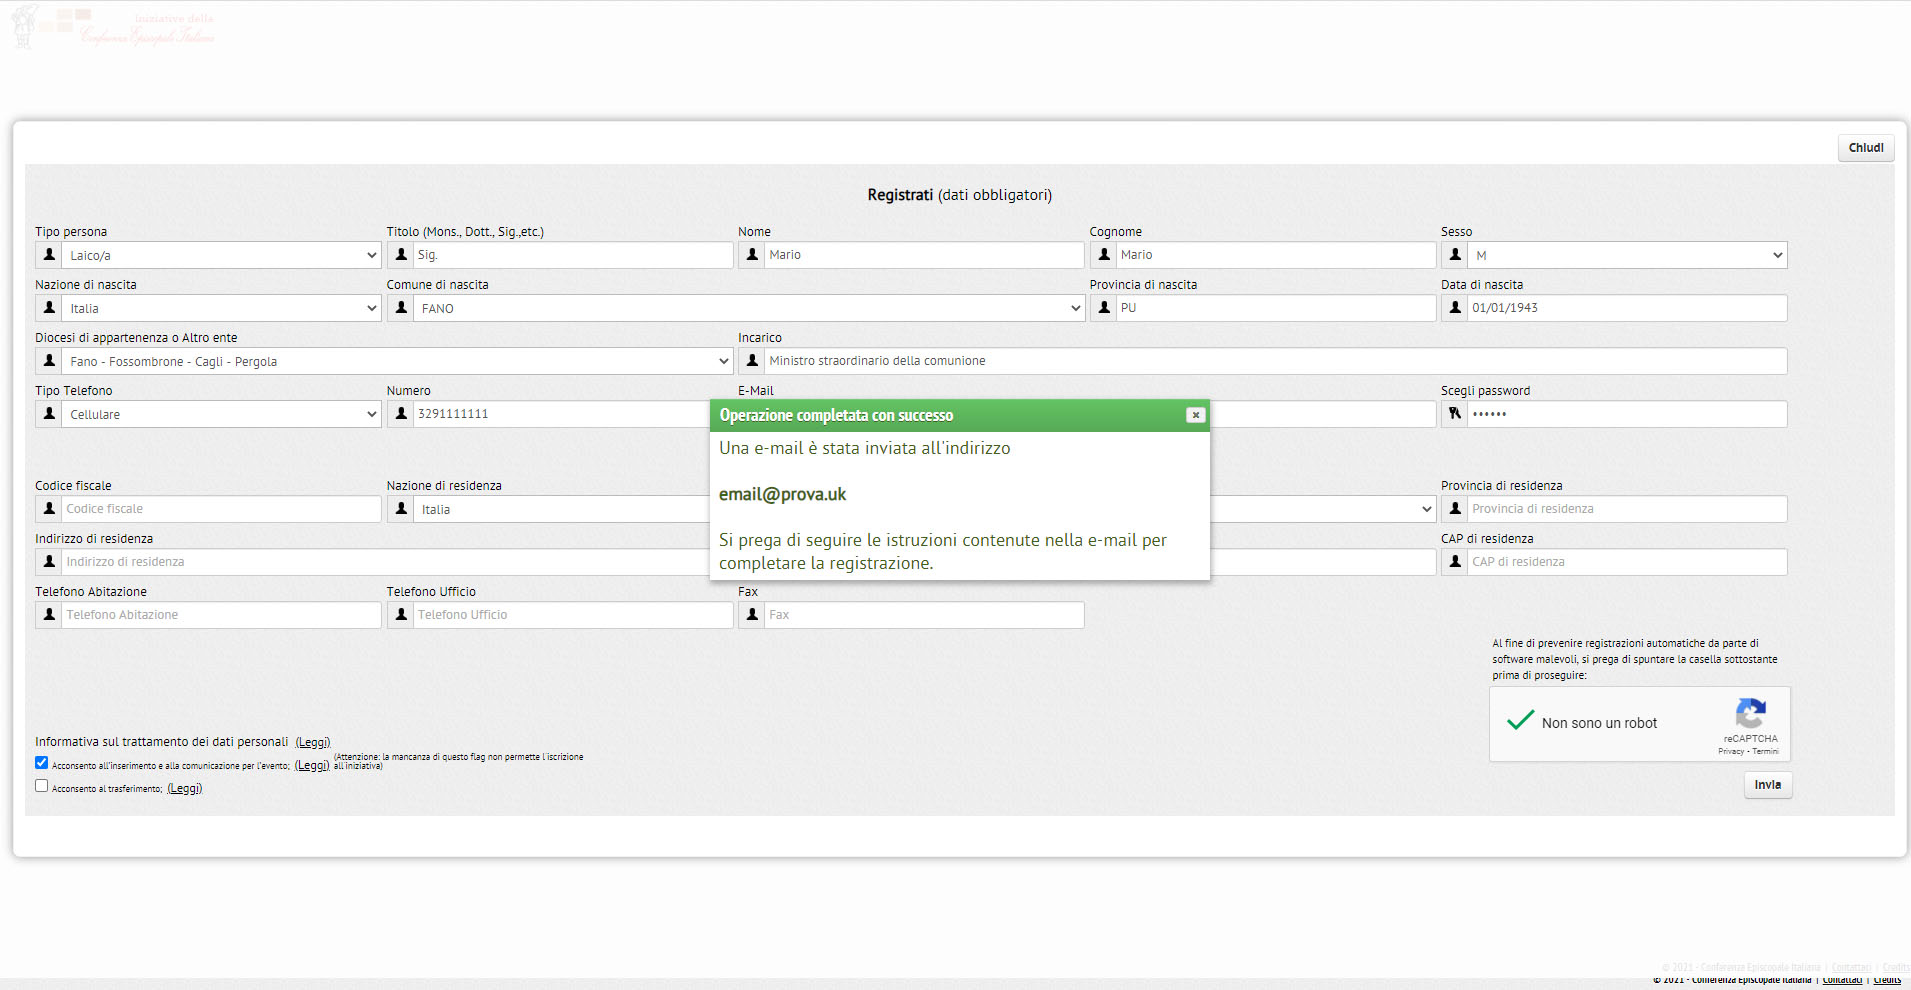Viewport: 1911px width, 990px height.
Task: Click the key icon beside password field
Action: pyautogui.click(x=1455, y=414)
